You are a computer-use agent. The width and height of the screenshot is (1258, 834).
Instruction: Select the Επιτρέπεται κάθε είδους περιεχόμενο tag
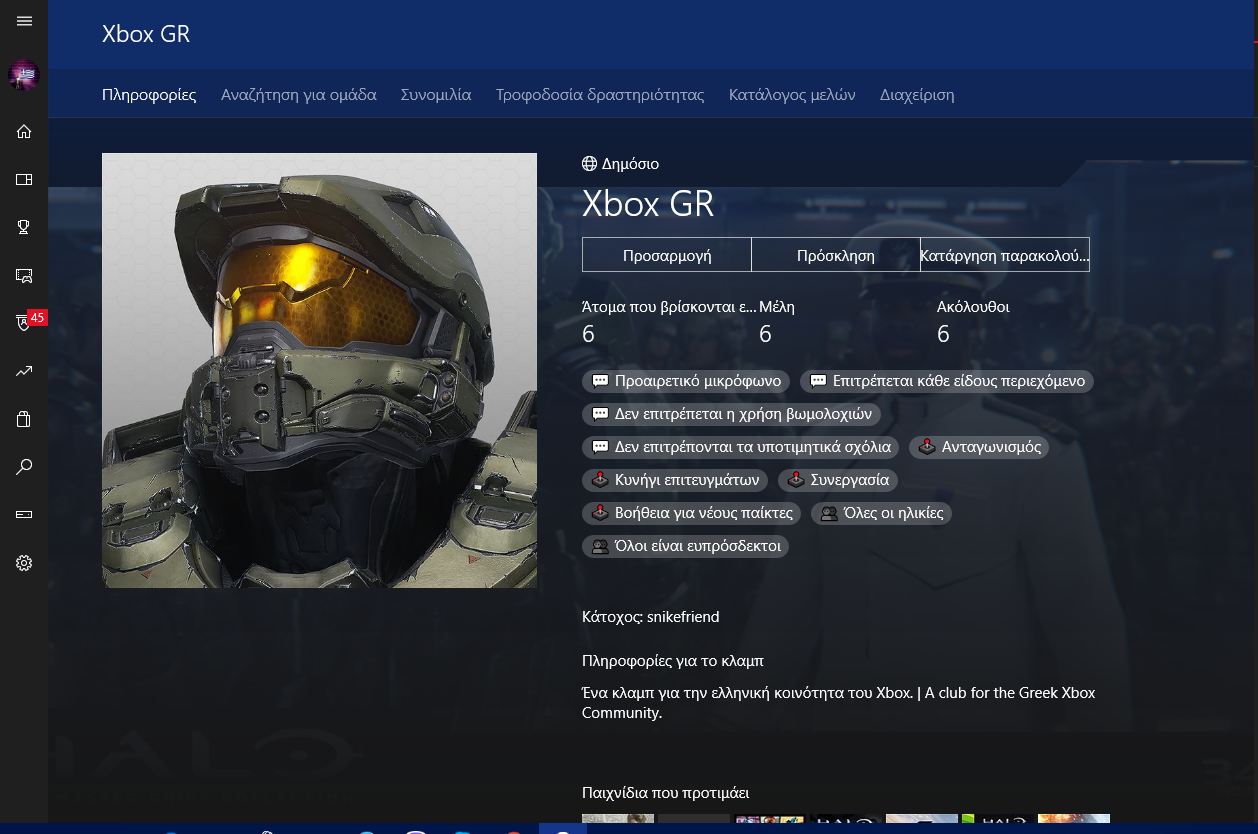(x=947, y=381)
